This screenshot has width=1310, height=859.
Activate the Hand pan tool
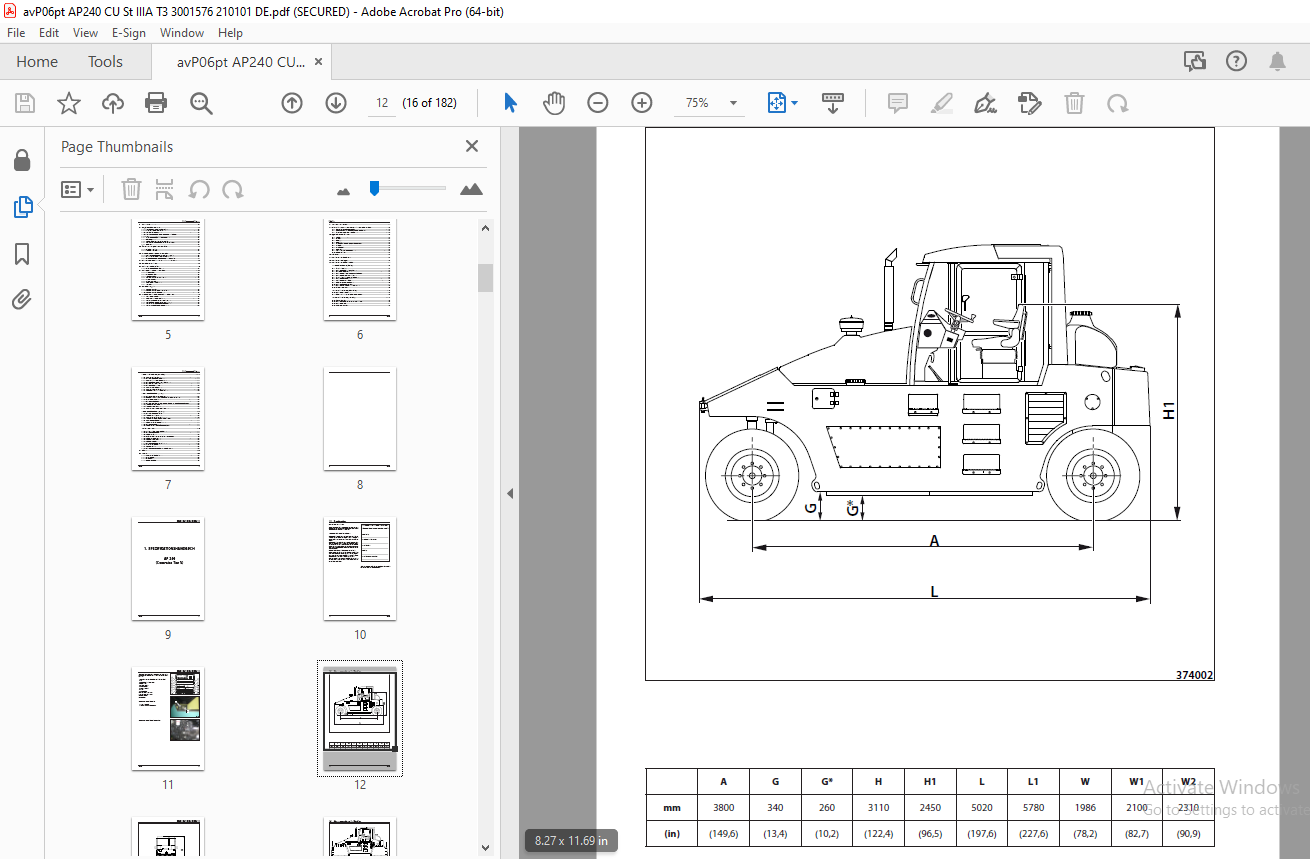tap(554, 103)
